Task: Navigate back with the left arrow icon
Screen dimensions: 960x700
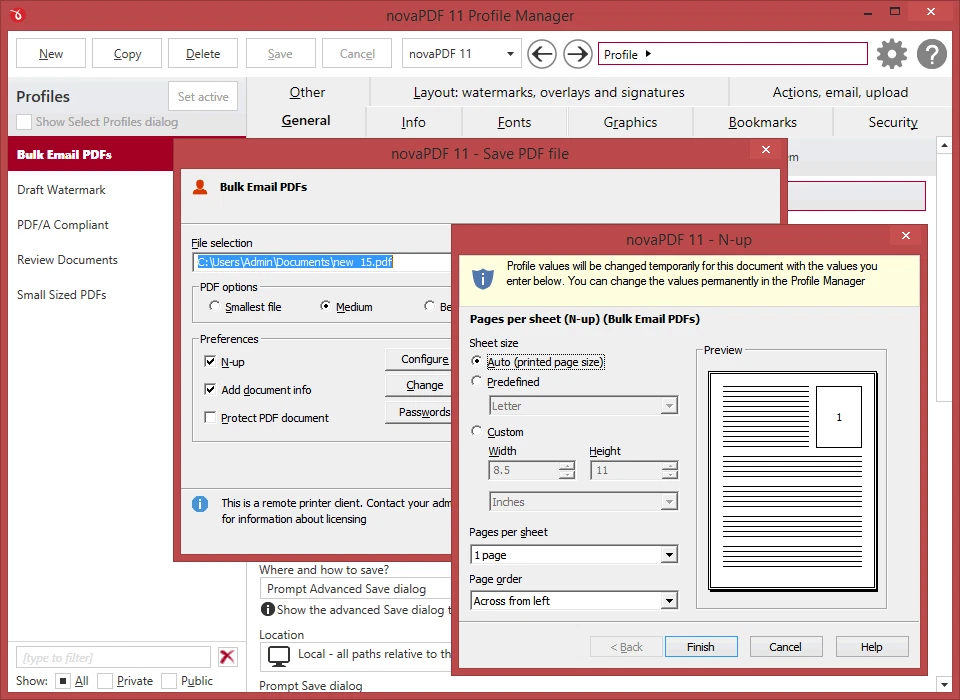Action: coord(541,53)
